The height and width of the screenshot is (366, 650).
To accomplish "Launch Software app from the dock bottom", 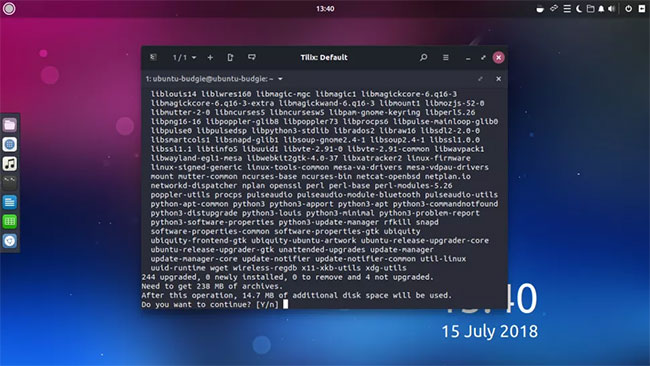I will coord(10,240).
